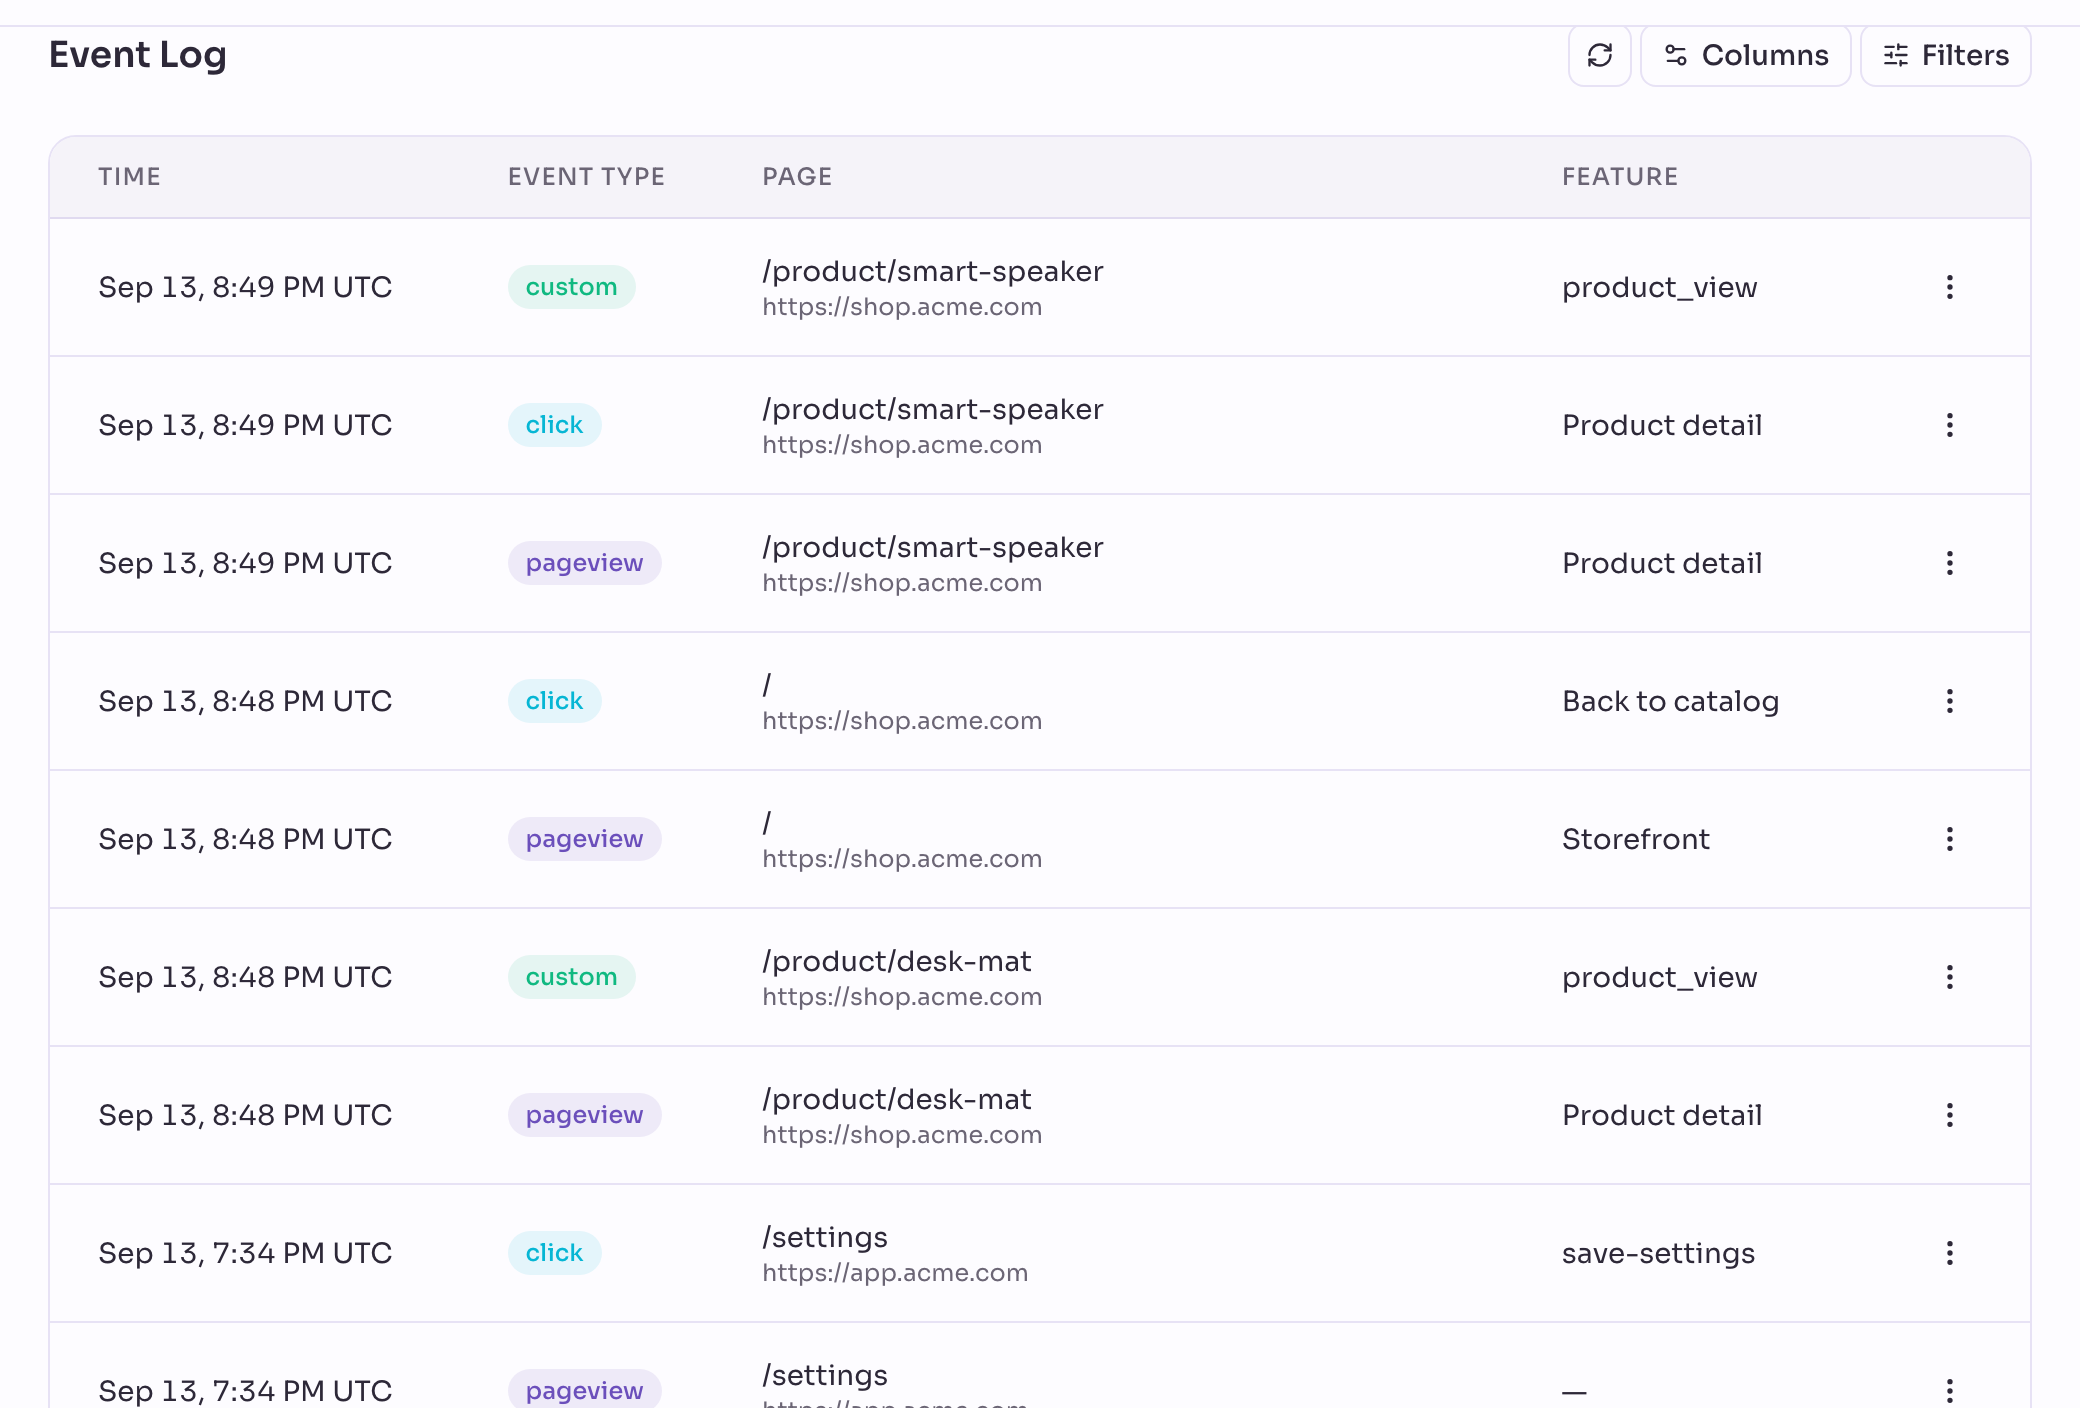2080x1408 pixels.
Task: Click custom badge in smart-speaker row
Action: [x=571, y=287]
